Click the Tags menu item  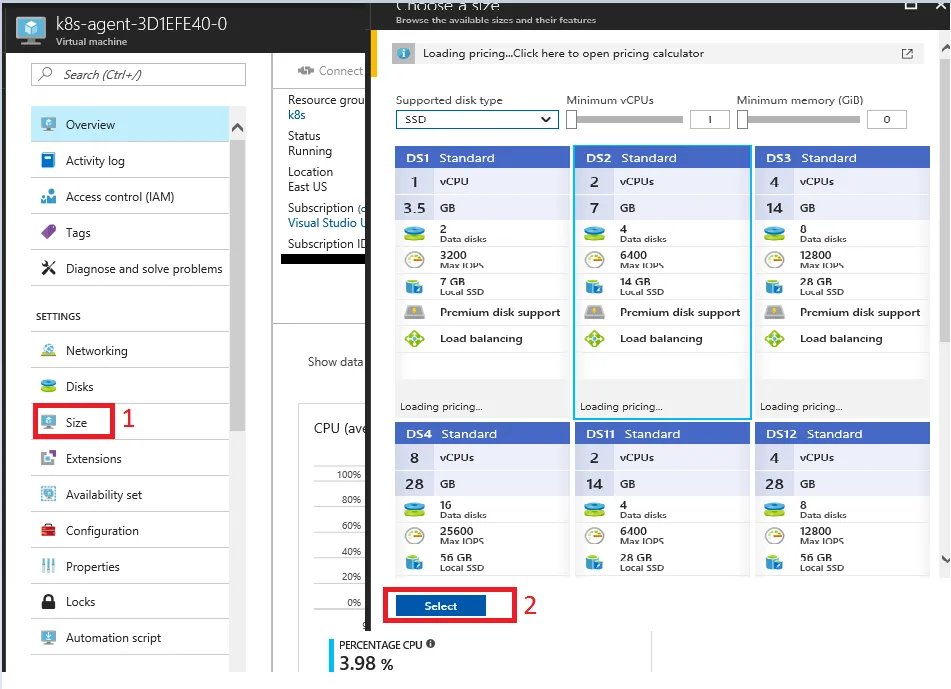[130, 232]
